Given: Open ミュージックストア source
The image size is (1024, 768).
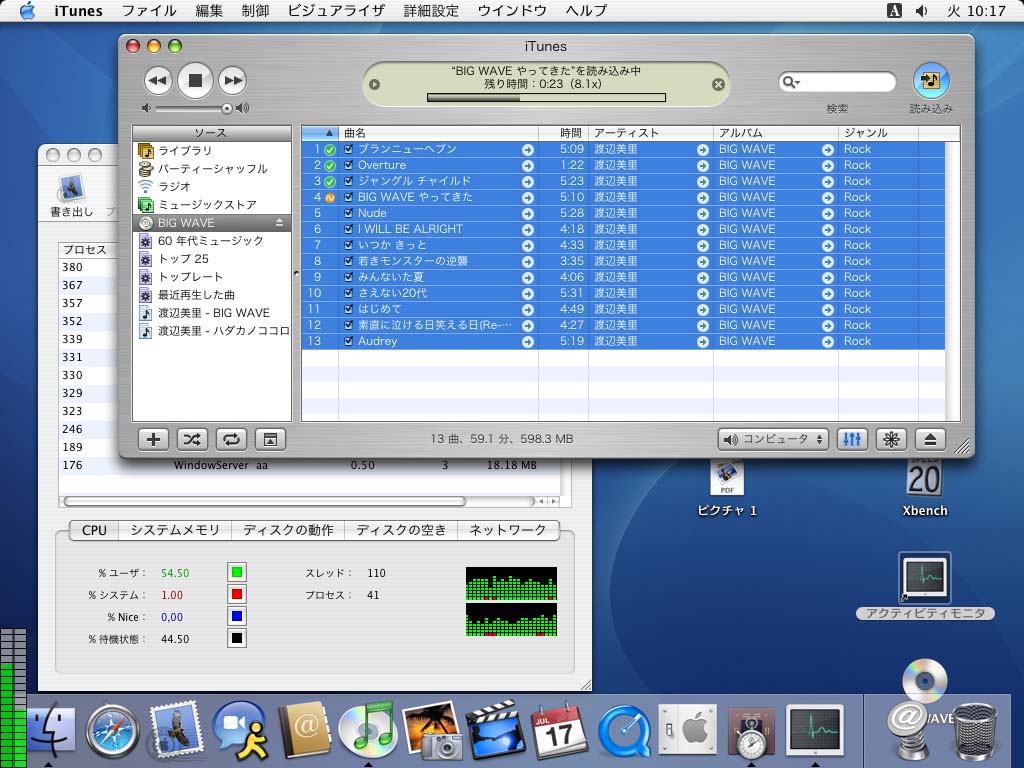Looking at the screenshot, I should (212, 205).
